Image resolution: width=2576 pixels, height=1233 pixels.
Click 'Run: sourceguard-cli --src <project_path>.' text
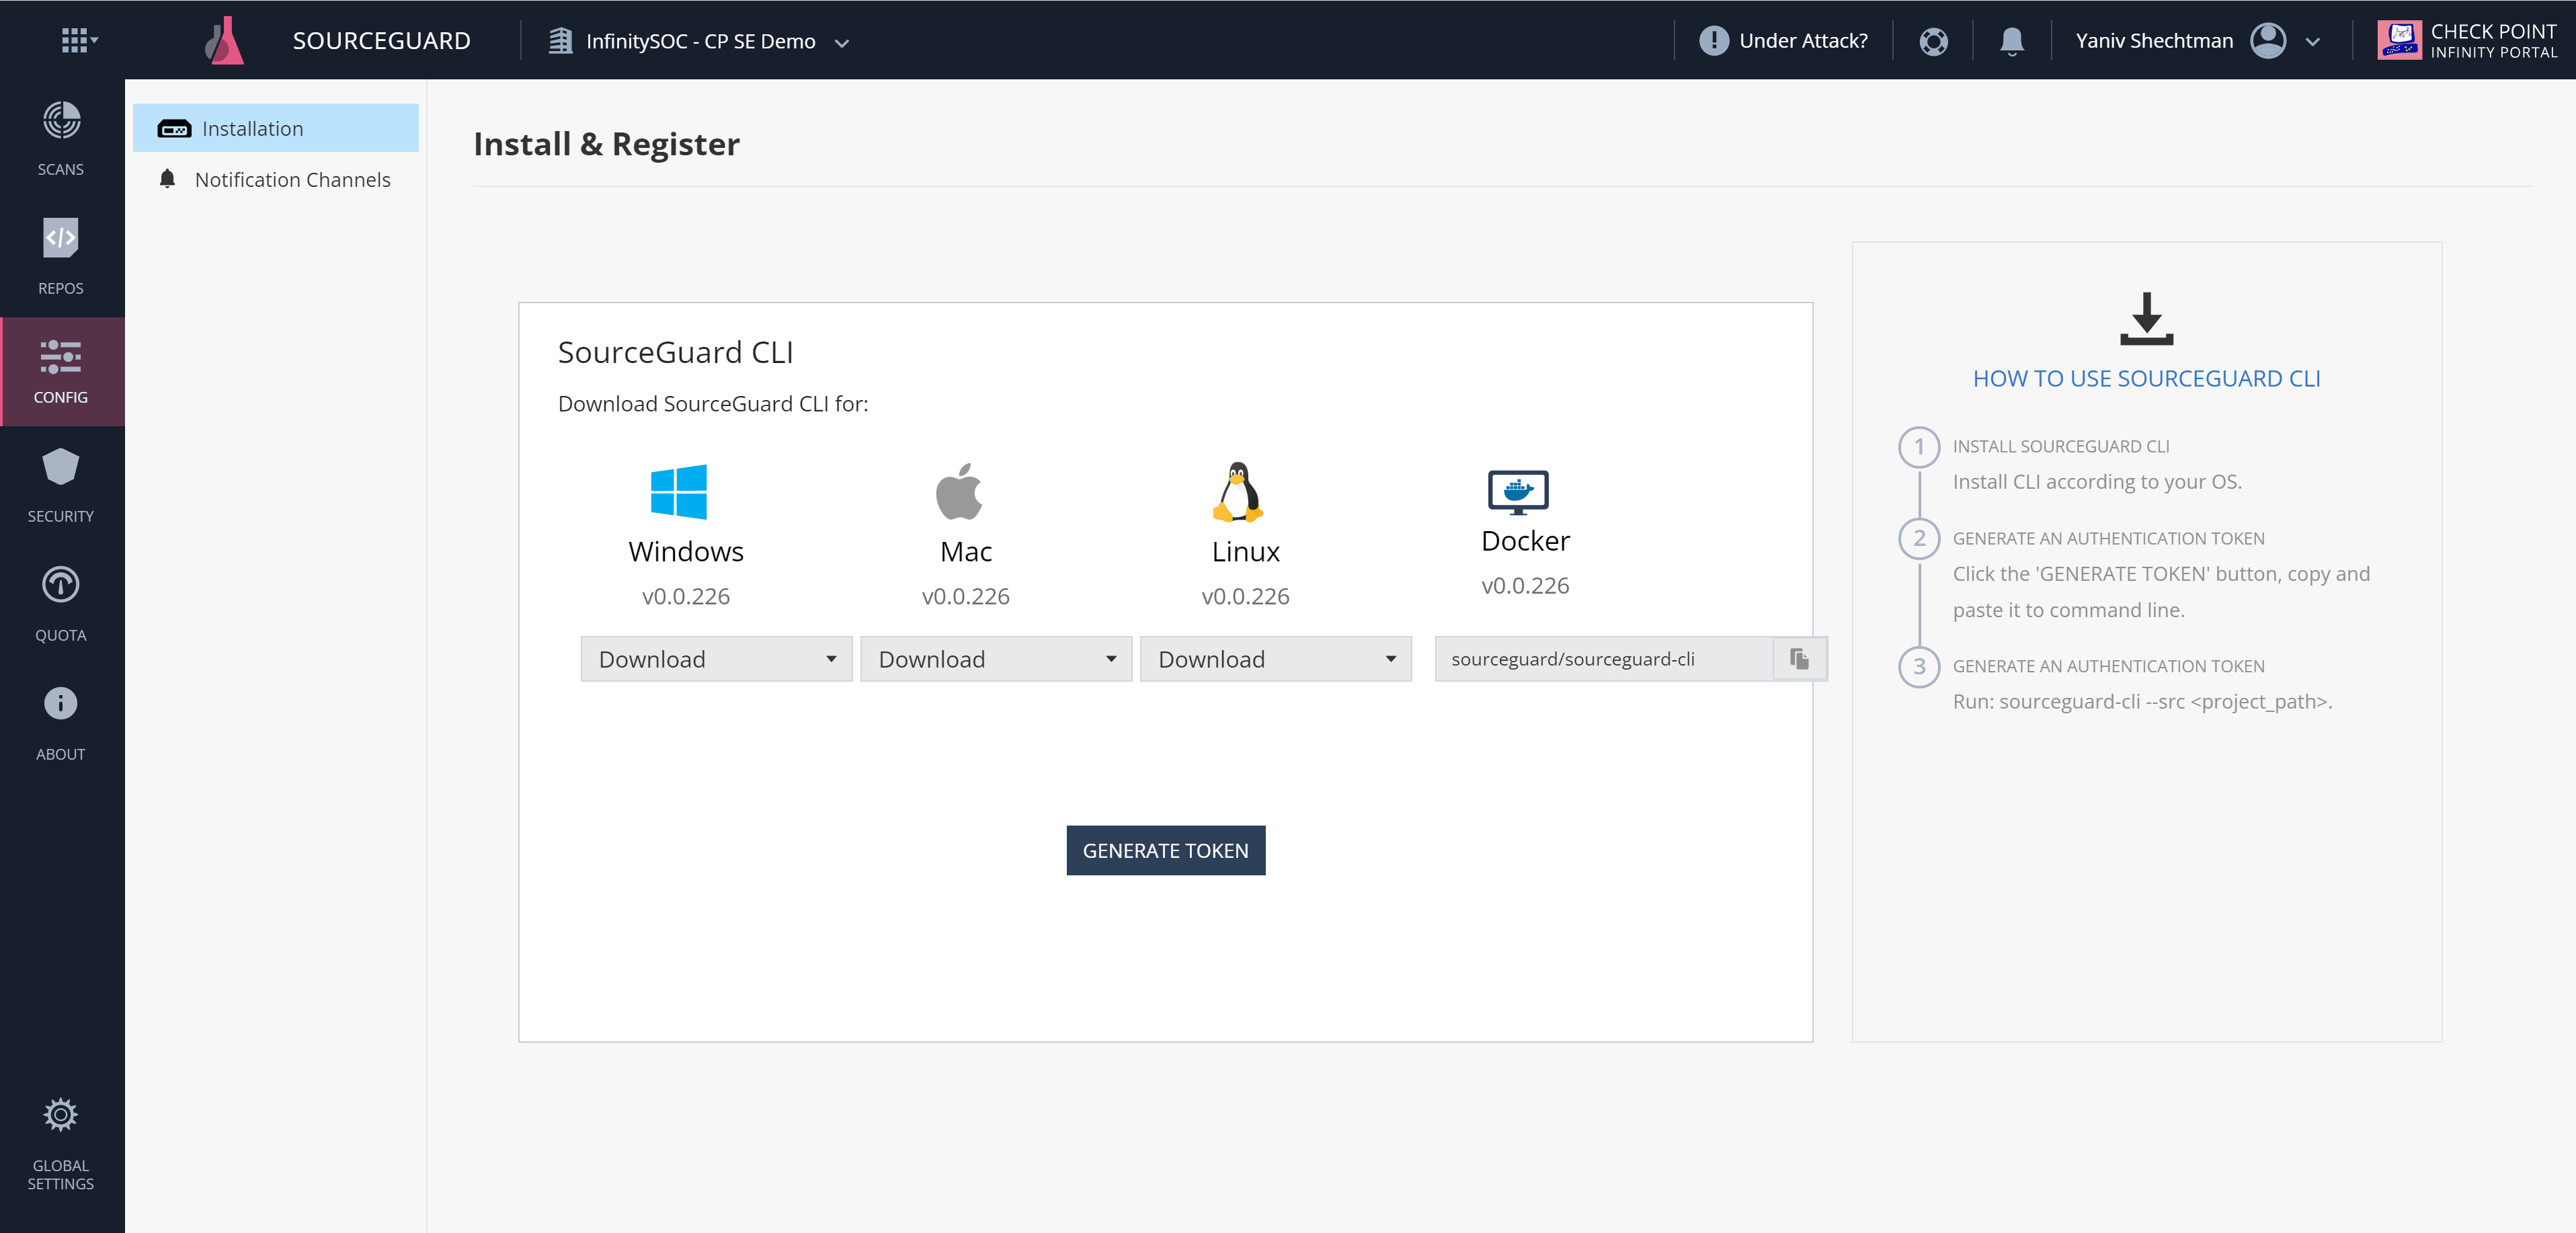tap(2142, 702)
